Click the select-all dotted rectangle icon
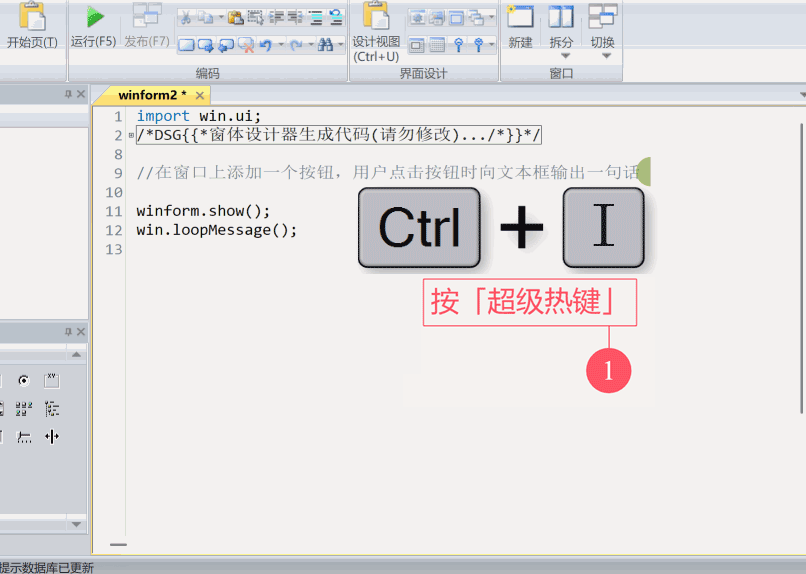 coord(255,17)
